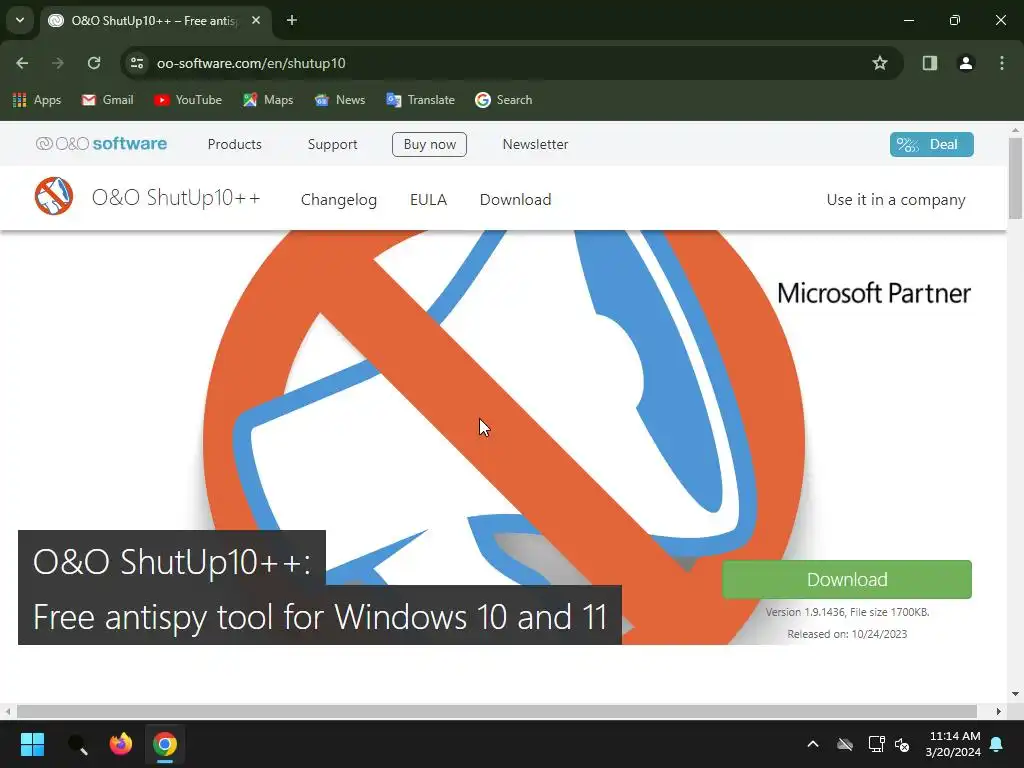
Task: Open Chrome side panel icon
Action: point(929,63)
